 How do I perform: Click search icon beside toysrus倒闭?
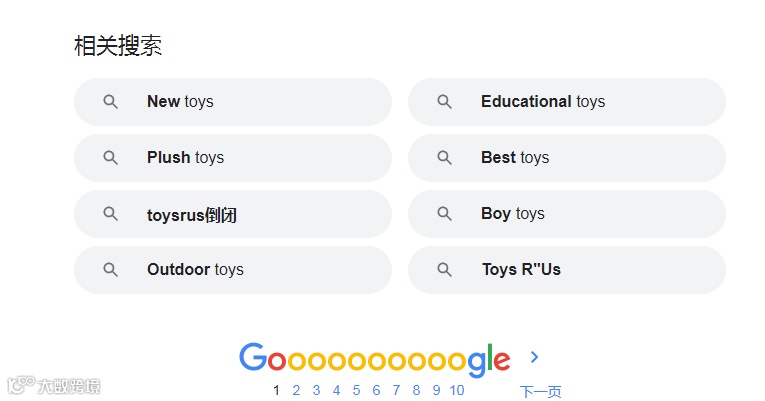pos(111,214)
